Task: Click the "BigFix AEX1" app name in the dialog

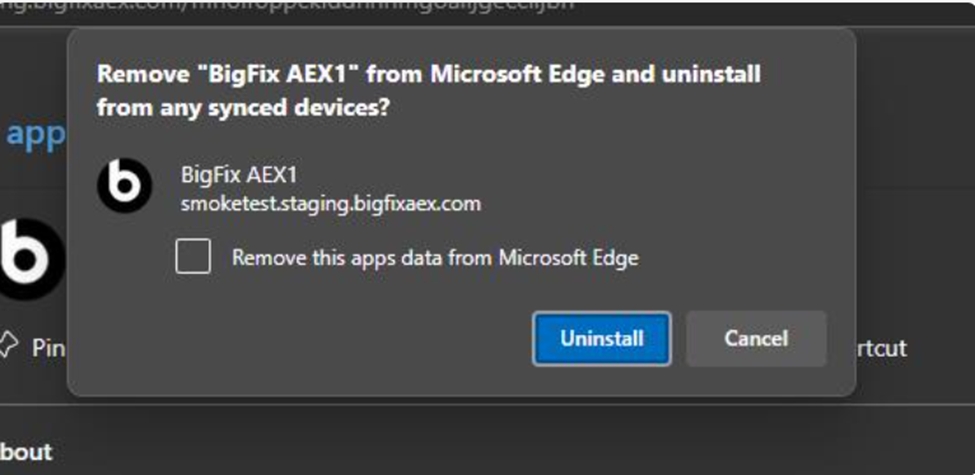Action: (239, 175)
